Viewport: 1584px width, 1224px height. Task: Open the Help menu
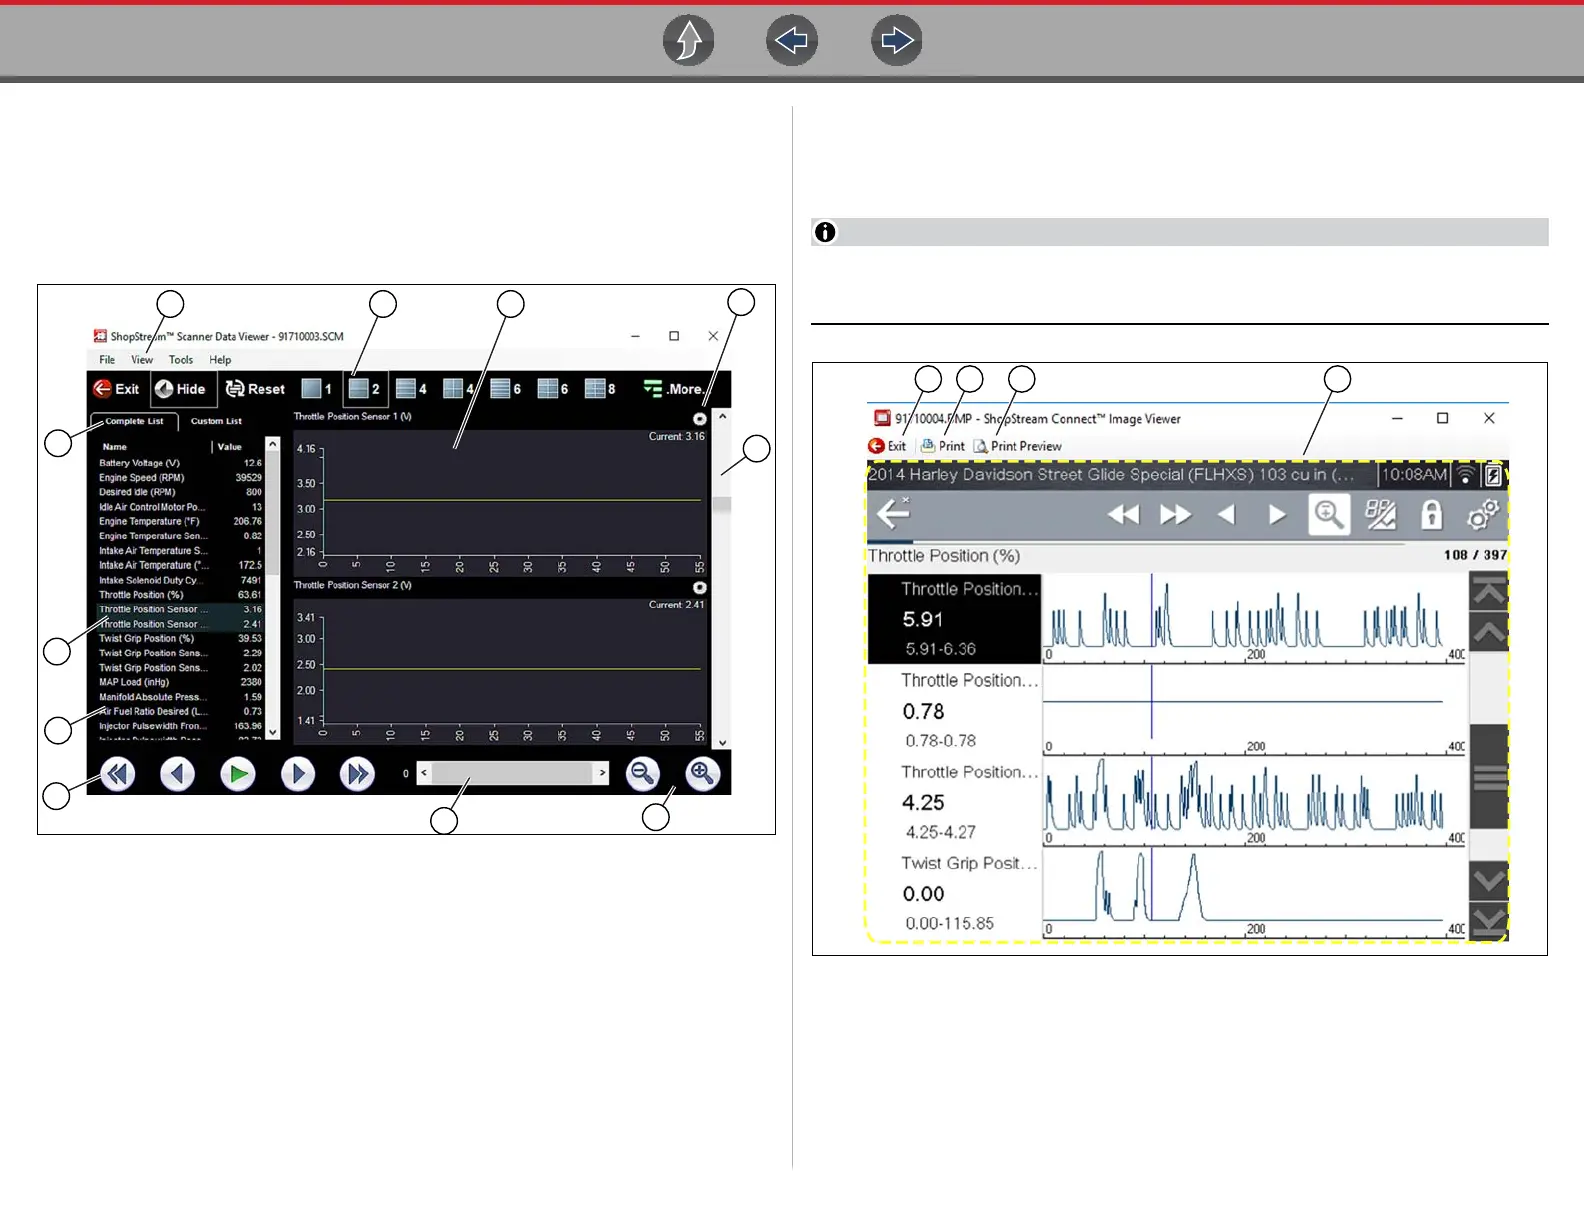[x=220, y=360]
